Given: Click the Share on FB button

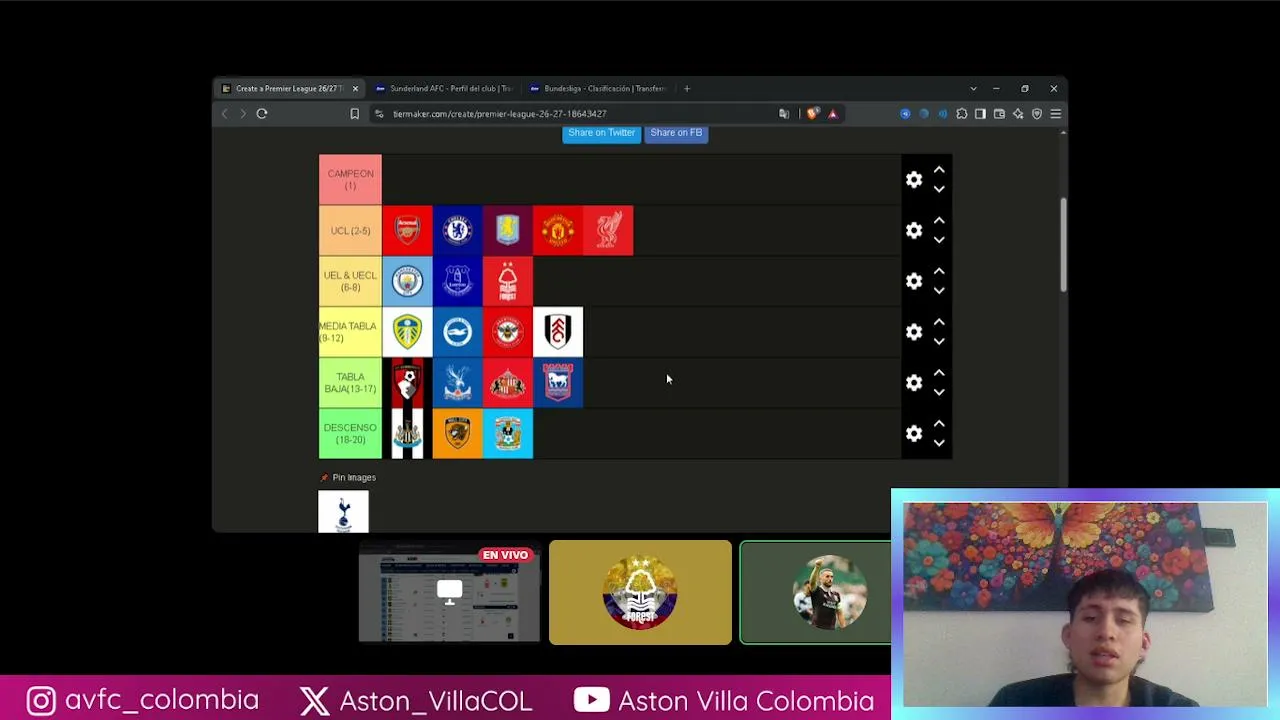Looking at the screenshot, I should point(676,133).
